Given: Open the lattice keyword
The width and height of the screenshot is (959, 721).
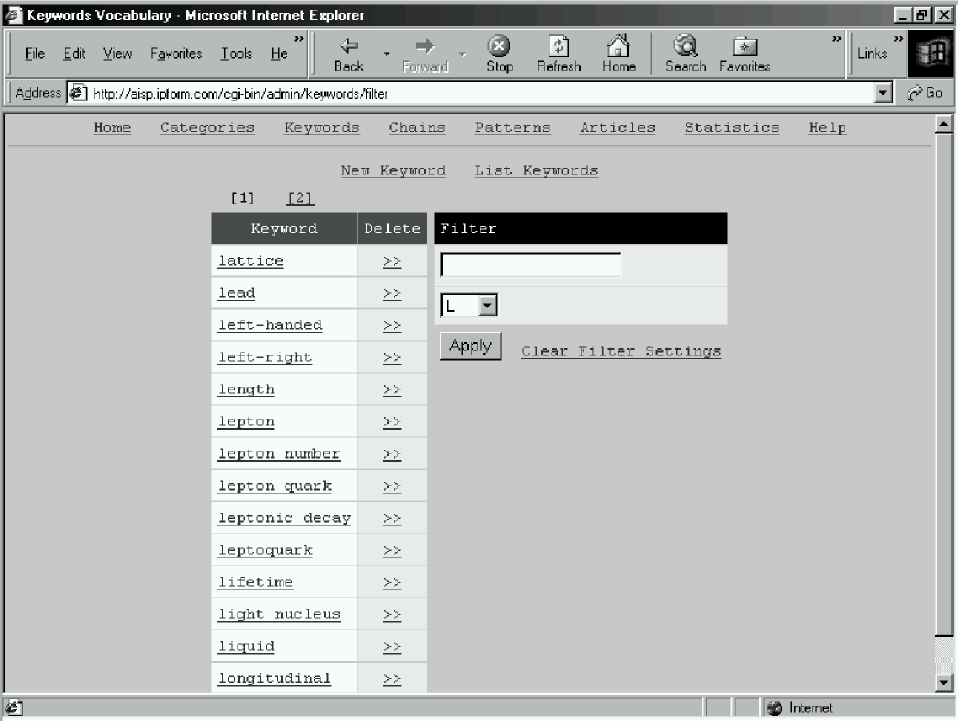Looking at the screenshot, I should click(x=251, y=261).
